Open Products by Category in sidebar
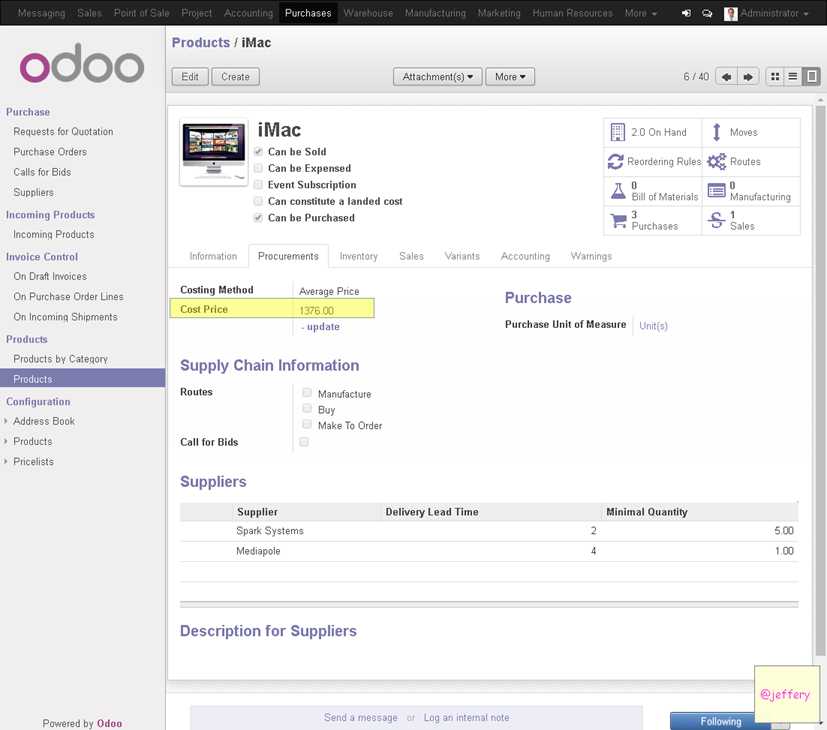Viewport: 827px width, 730px height. [x=61, y=359]
